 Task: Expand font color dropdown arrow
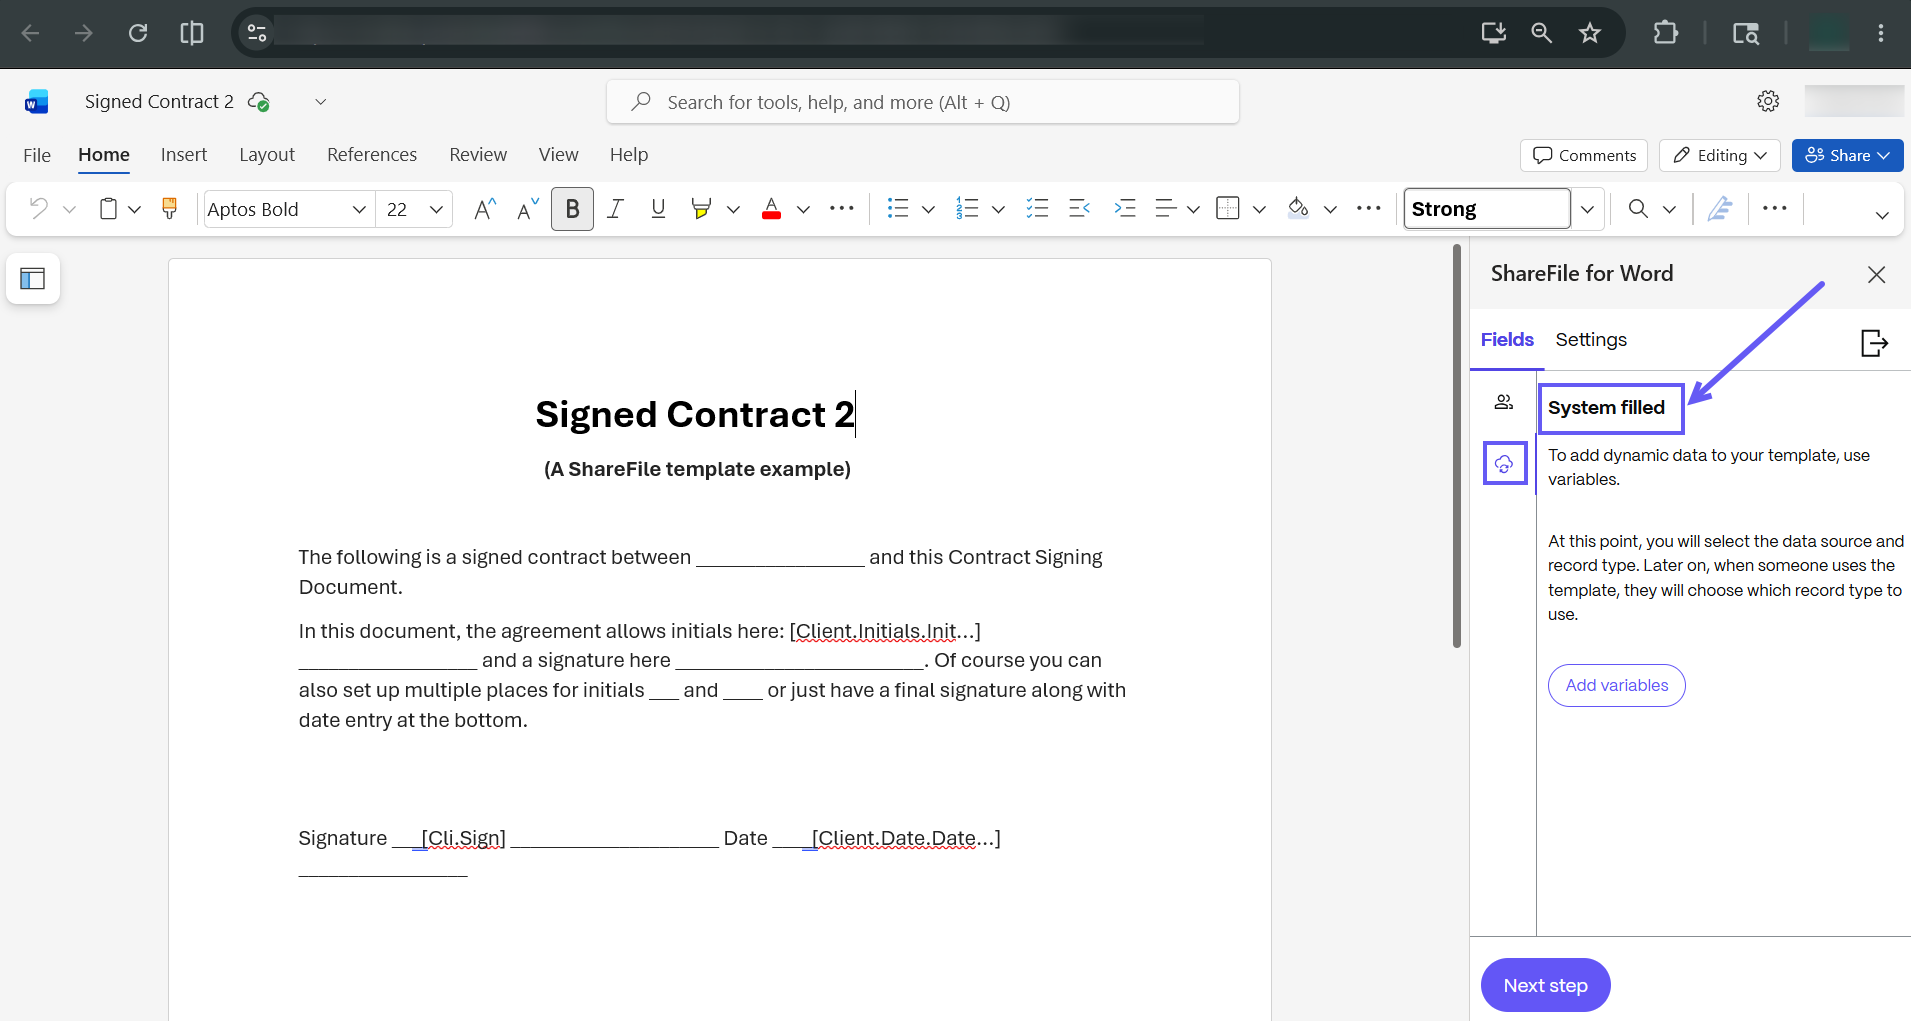pyautogui.click(x=803, y=209)
